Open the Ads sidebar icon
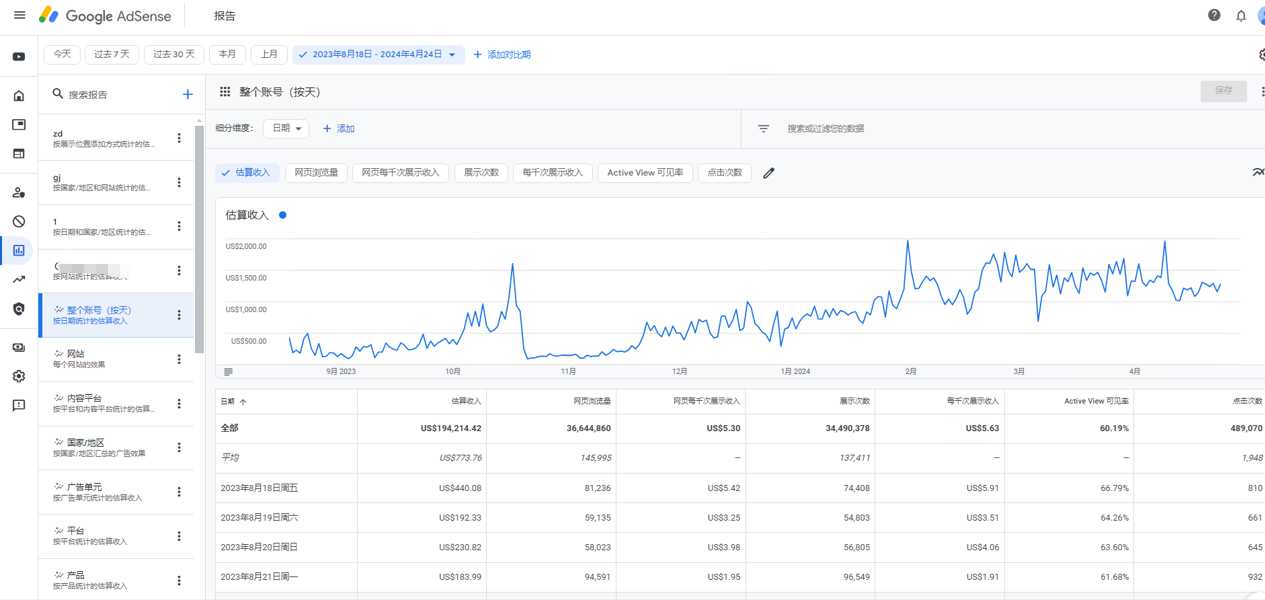The width and height of the screenshot is (1265, 600). [19, 125]
